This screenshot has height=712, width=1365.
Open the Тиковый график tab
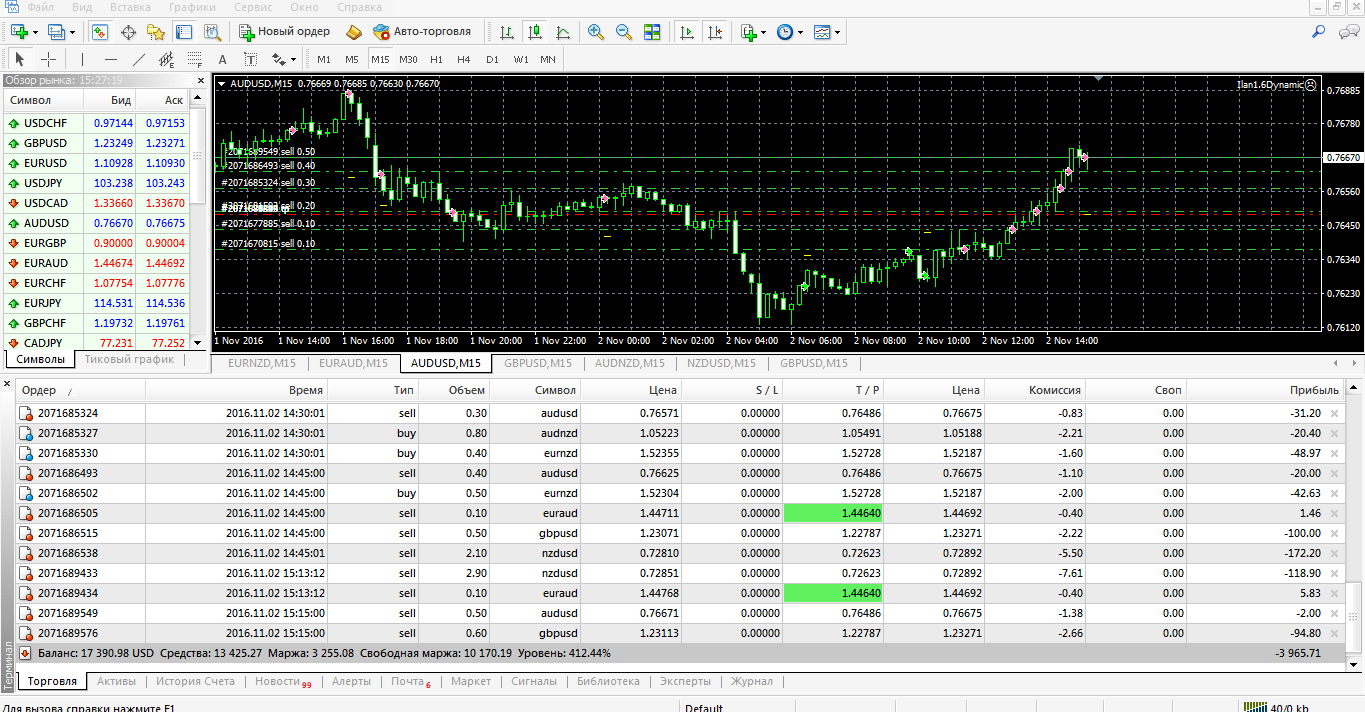tap(129, 359)
